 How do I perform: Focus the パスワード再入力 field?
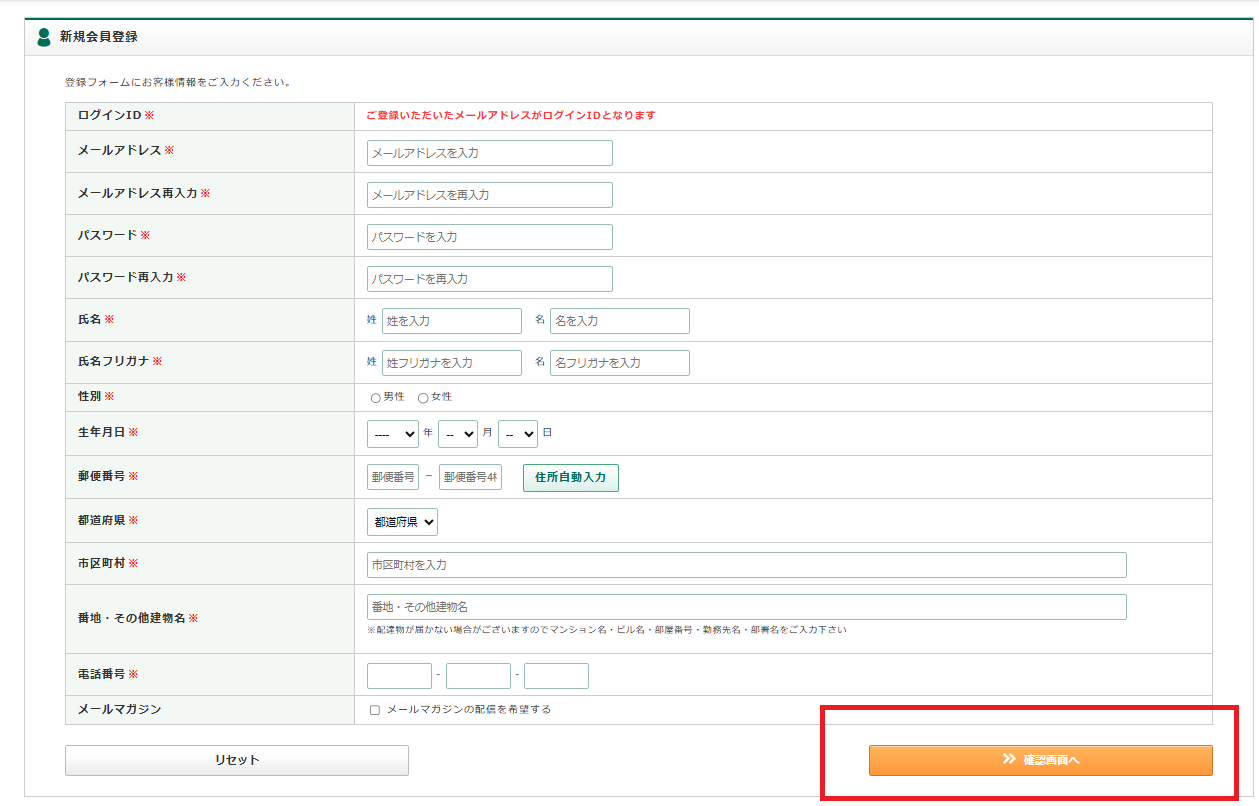point(489,279)
